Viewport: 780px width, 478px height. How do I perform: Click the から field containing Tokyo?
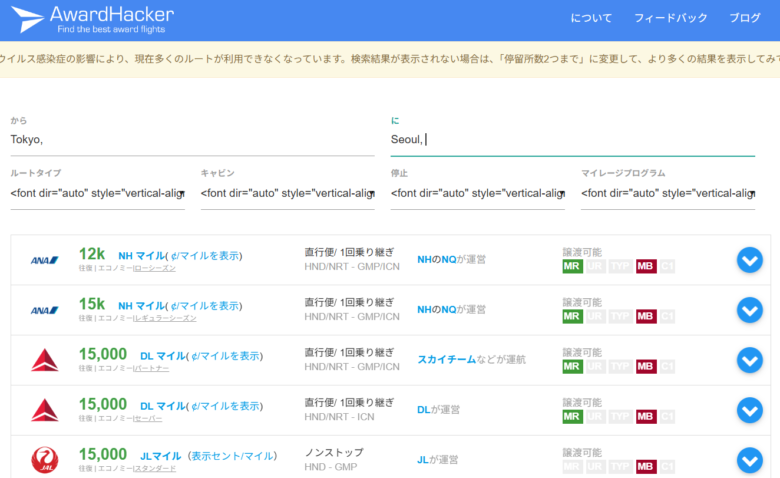coord(192,139)
